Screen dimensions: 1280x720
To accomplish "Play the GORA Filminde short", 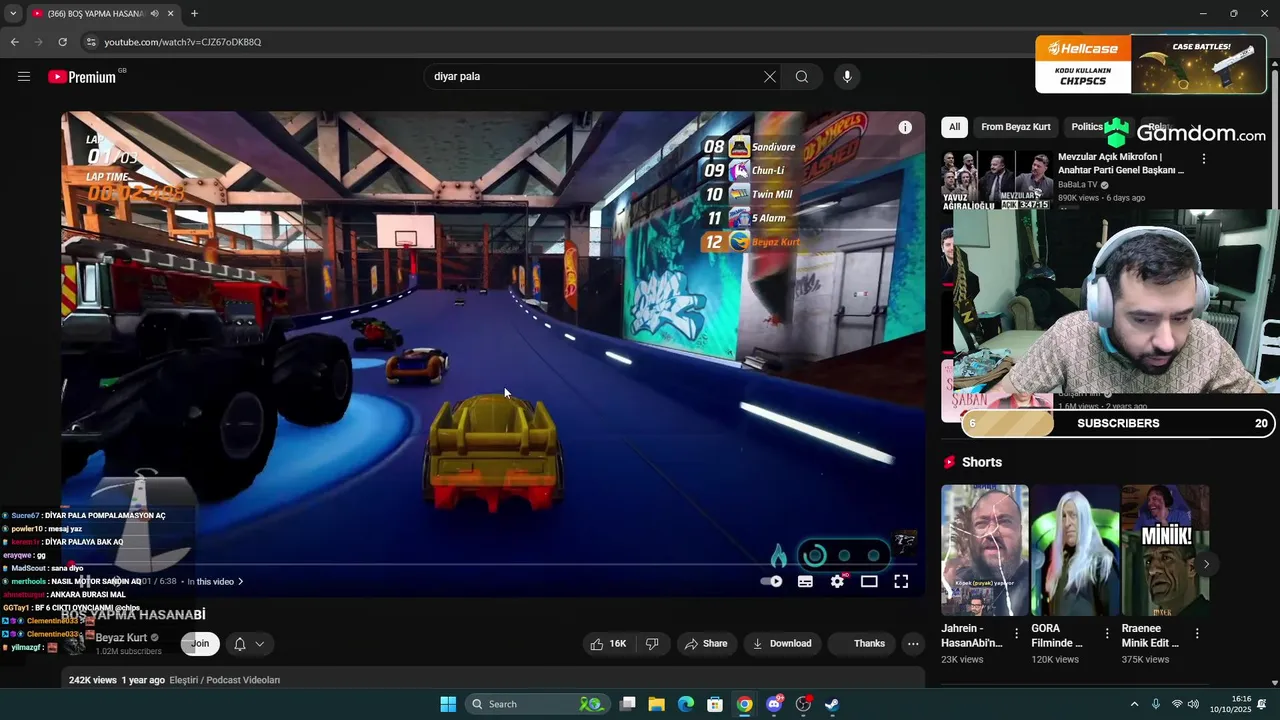I will pyautogui.click(x=1075, y=550).
